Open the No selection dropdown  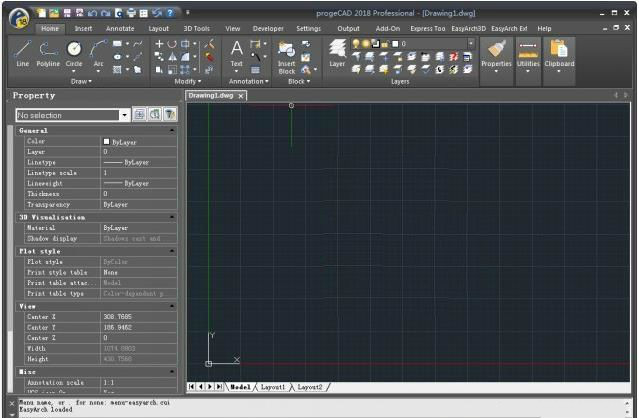click(x=124, y=115)
